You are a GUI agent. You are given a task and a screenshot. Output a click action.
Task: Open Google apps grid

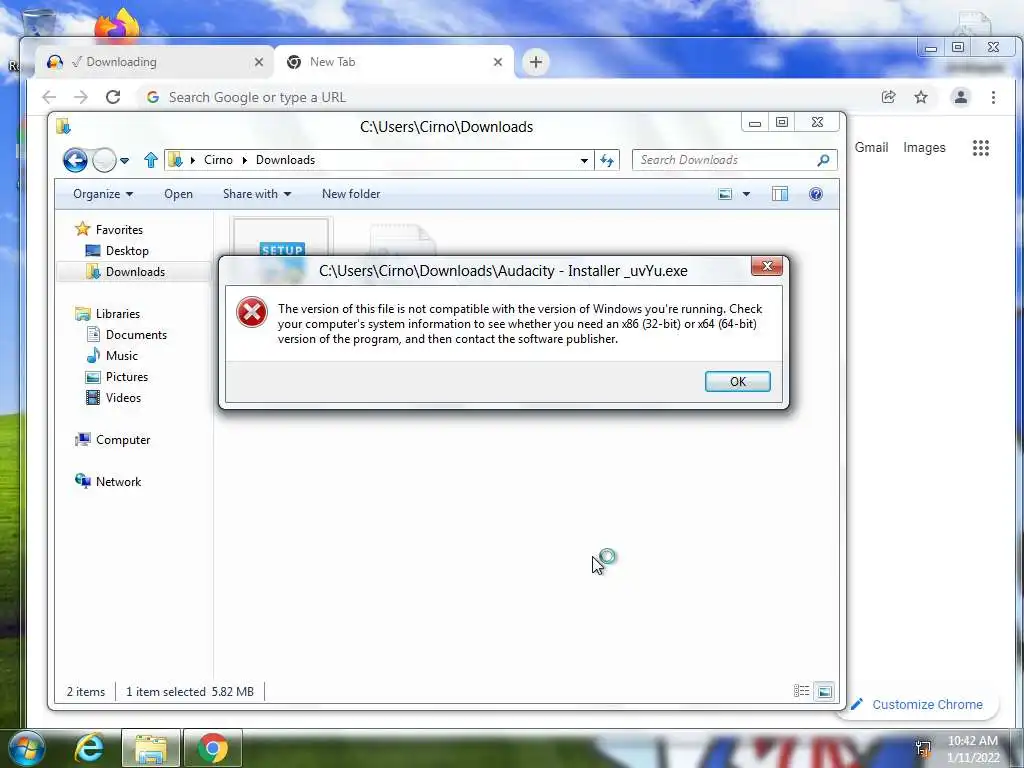[980, 148]
